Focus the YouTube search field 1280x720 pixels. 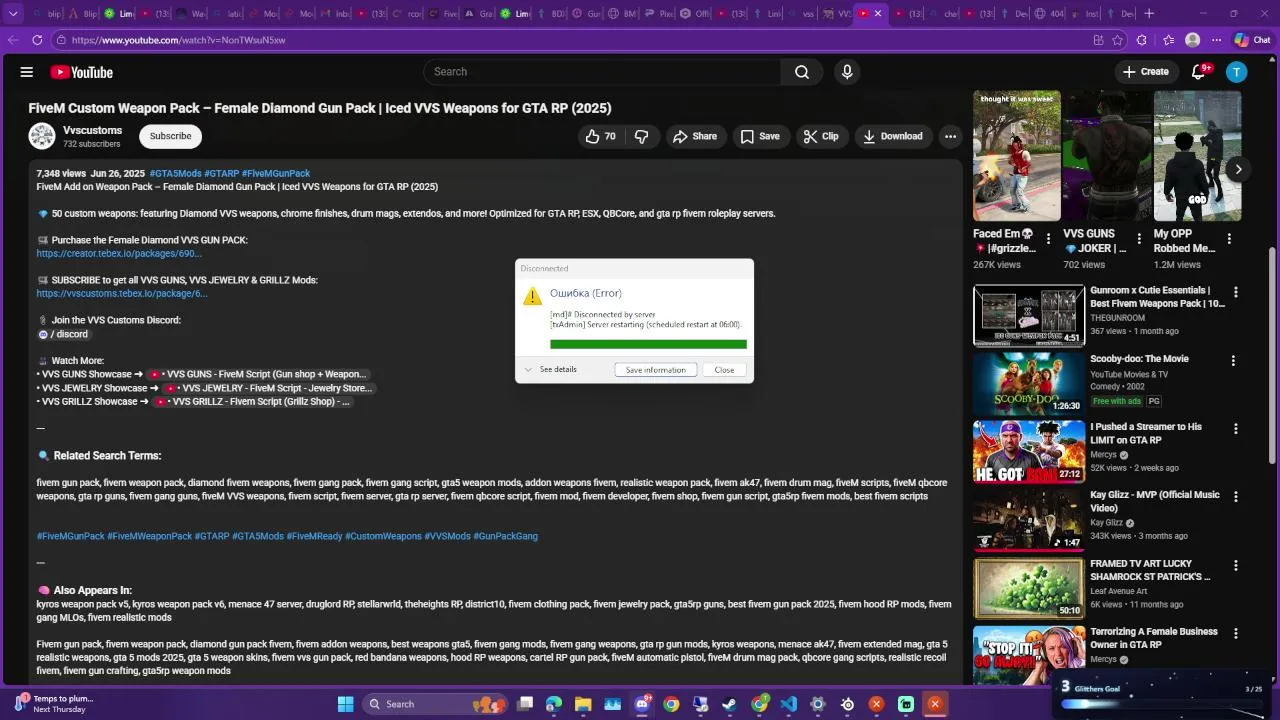tap(602, 72)
